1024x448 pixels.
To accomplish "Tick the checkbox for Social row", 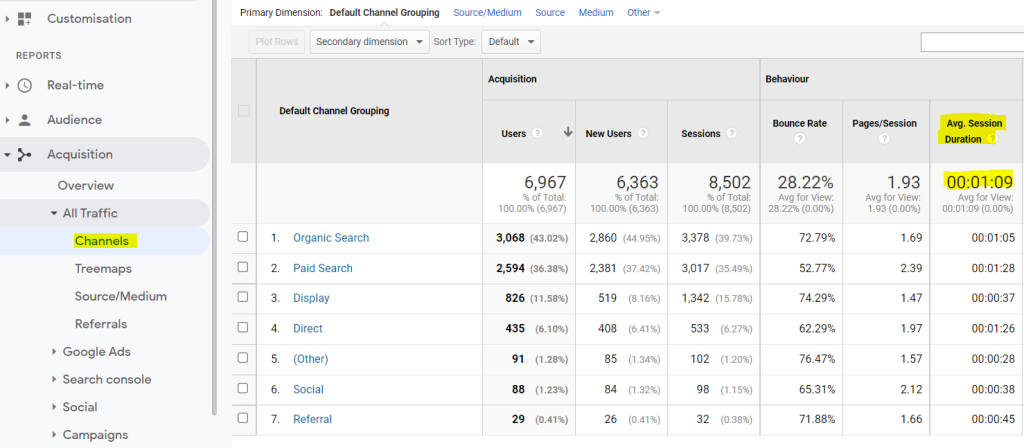I will point(243,387).
